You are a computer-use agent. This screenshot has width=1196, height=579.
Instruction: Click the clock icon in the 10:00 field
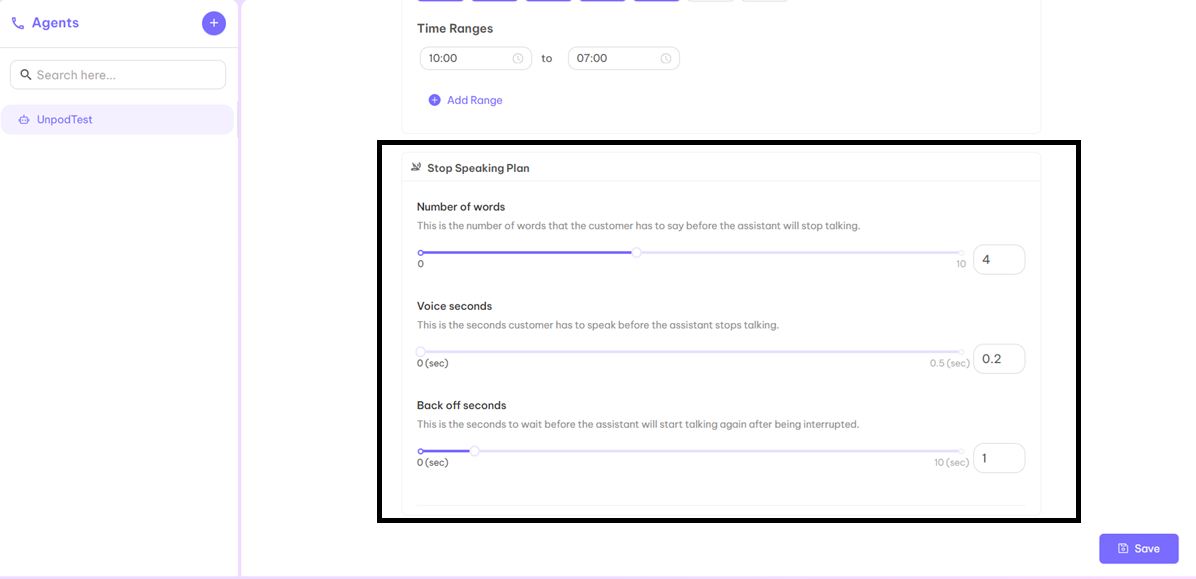518,58
